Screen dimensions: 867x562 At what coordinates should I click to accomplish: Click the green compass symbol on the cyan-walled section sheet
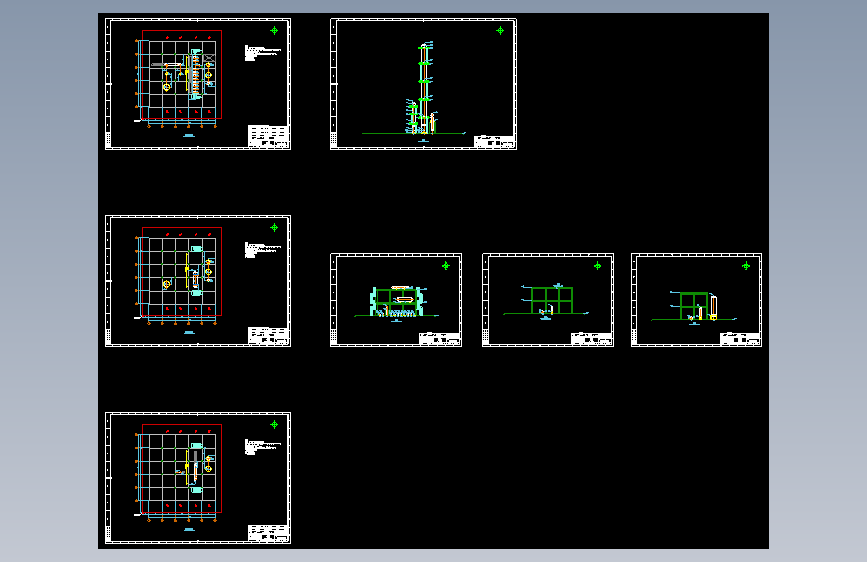446,266
